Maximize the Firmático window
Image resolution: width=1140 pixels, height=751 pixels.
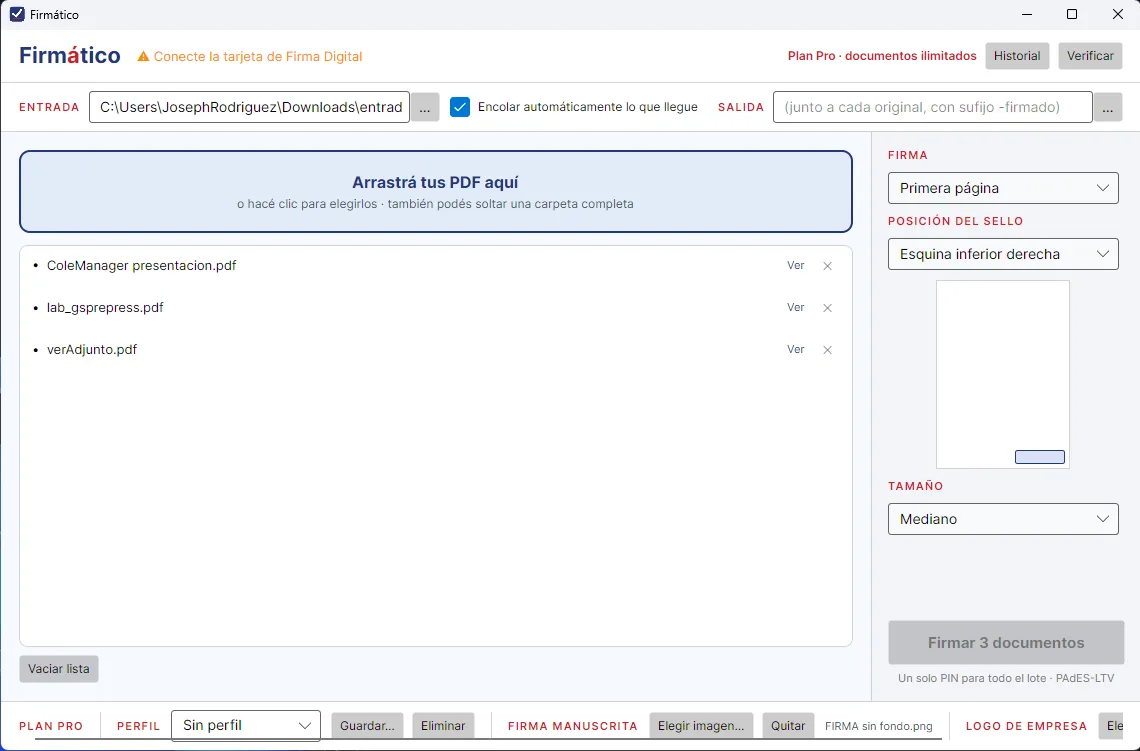[x=1072, y=15]
